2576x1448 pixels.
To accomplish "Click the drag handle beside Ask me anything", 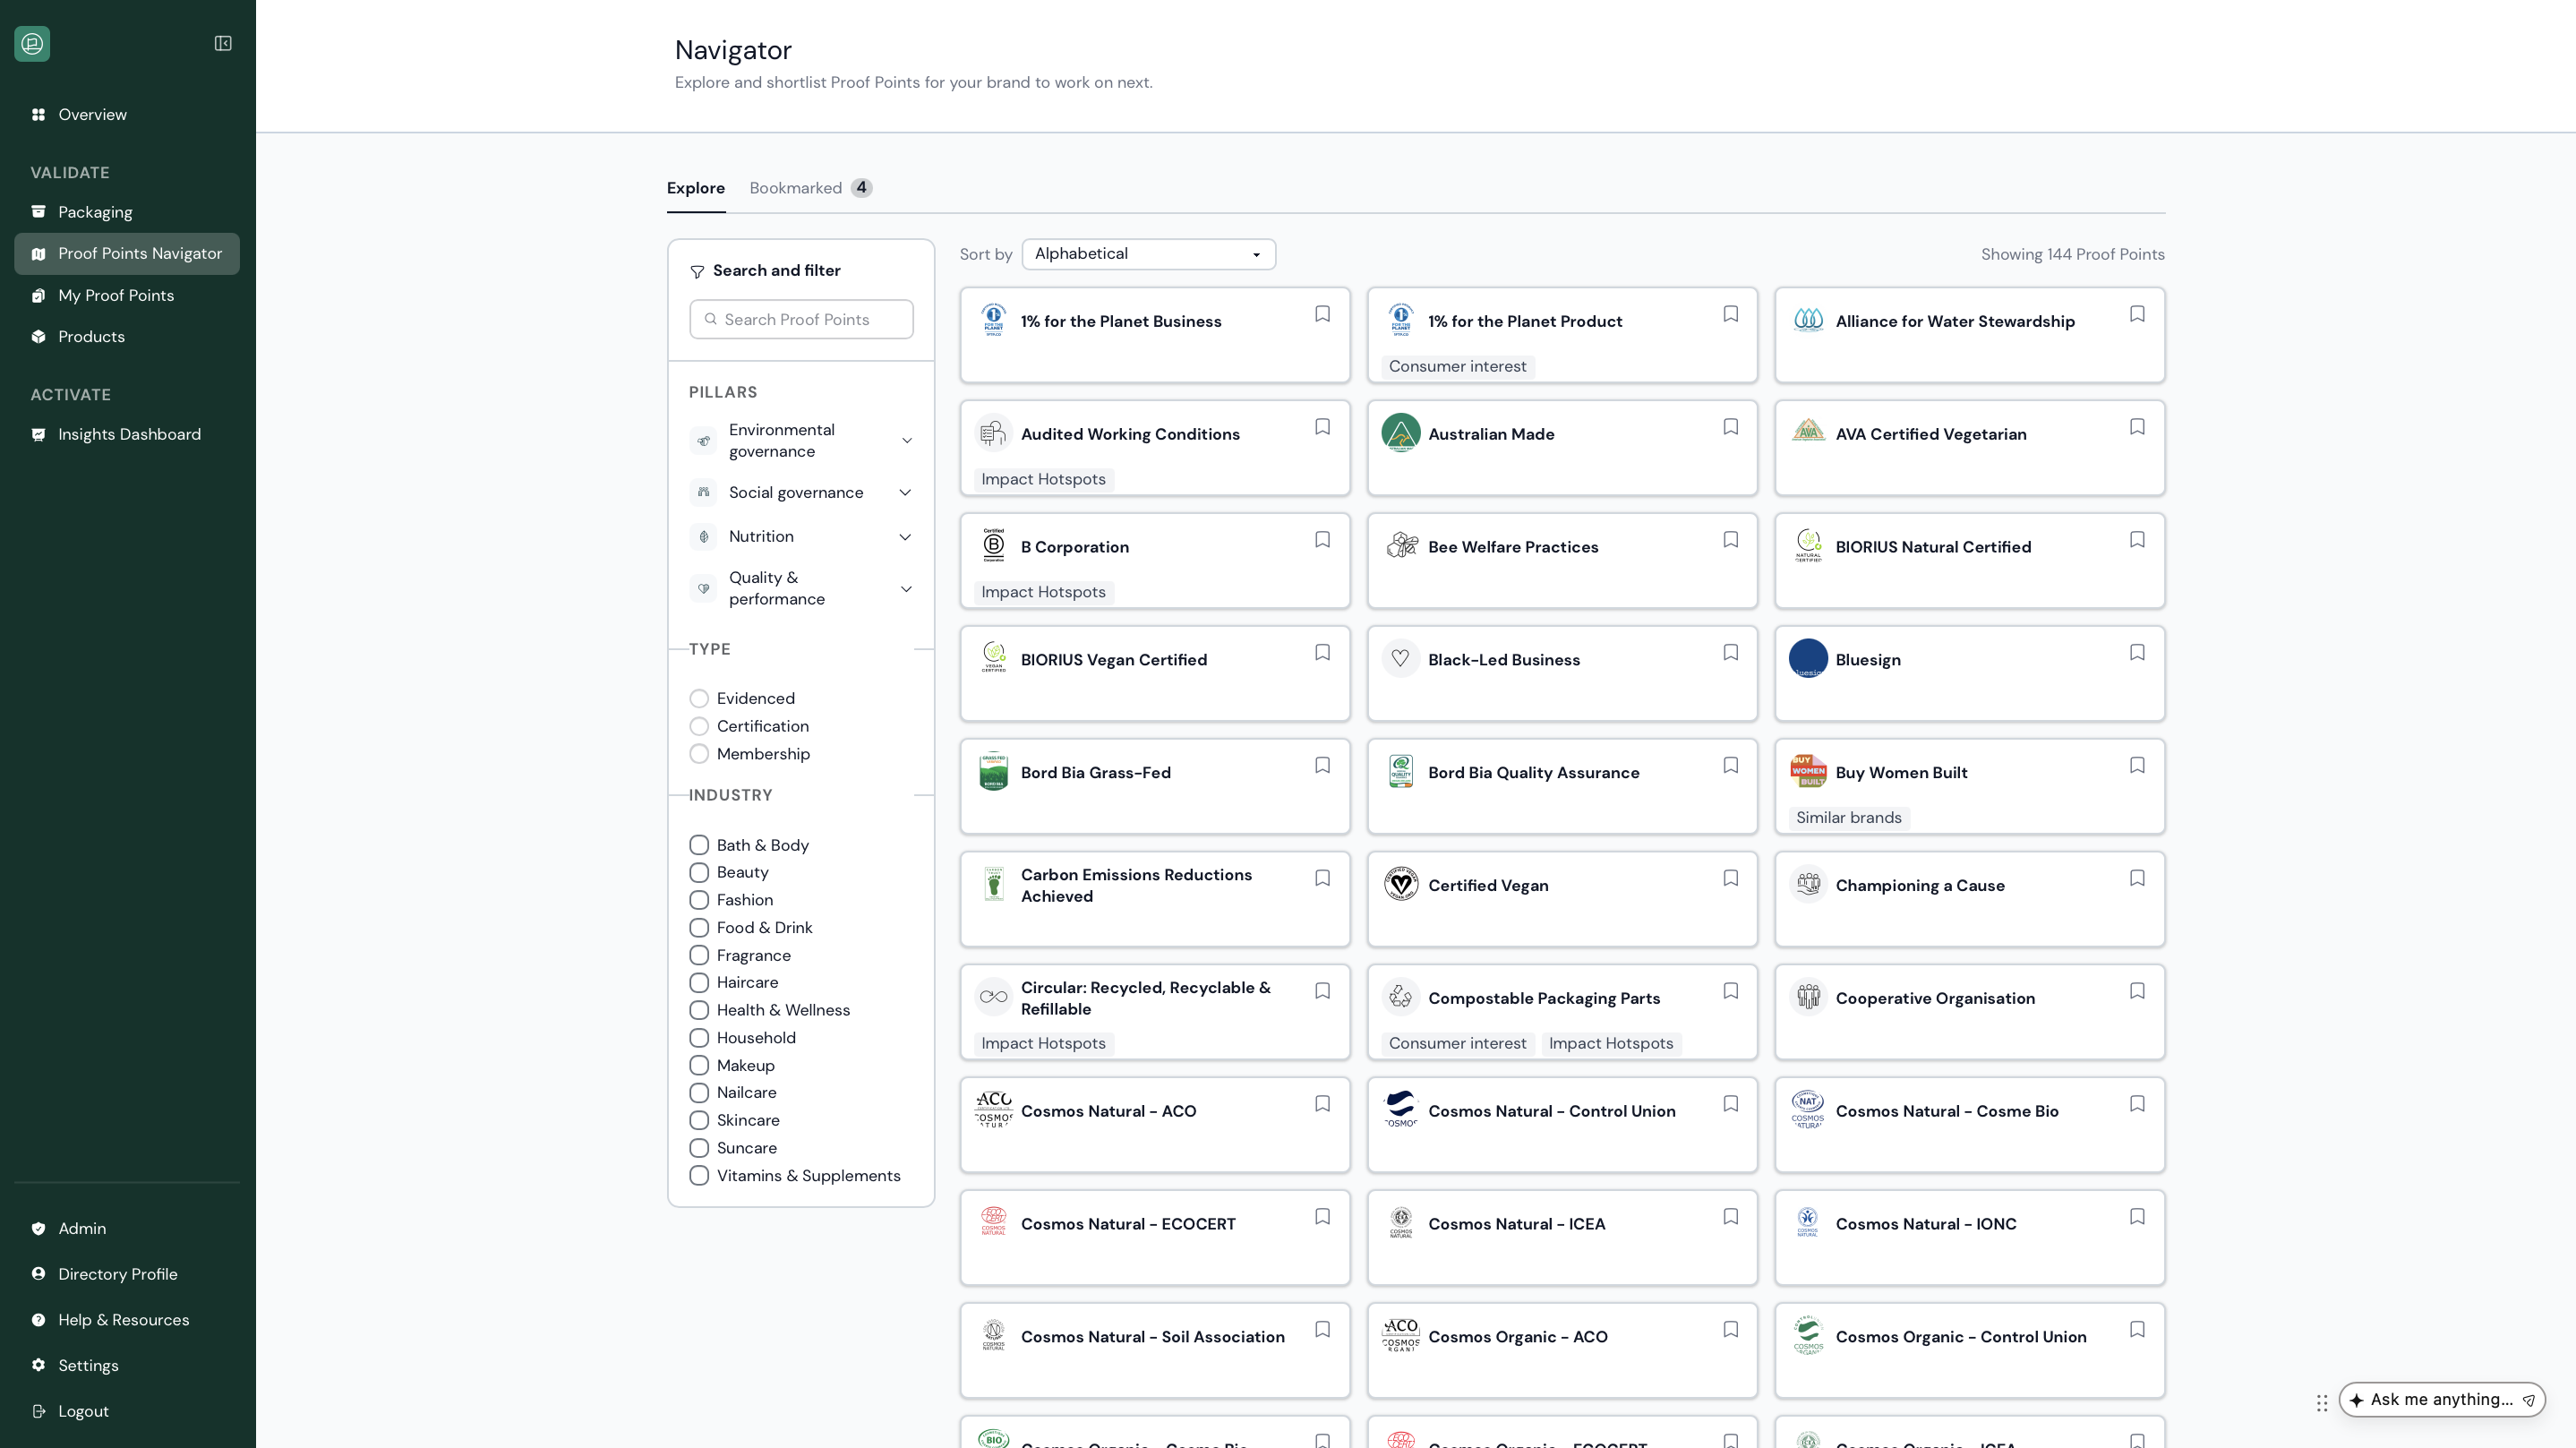I will pos(2322,1403).
